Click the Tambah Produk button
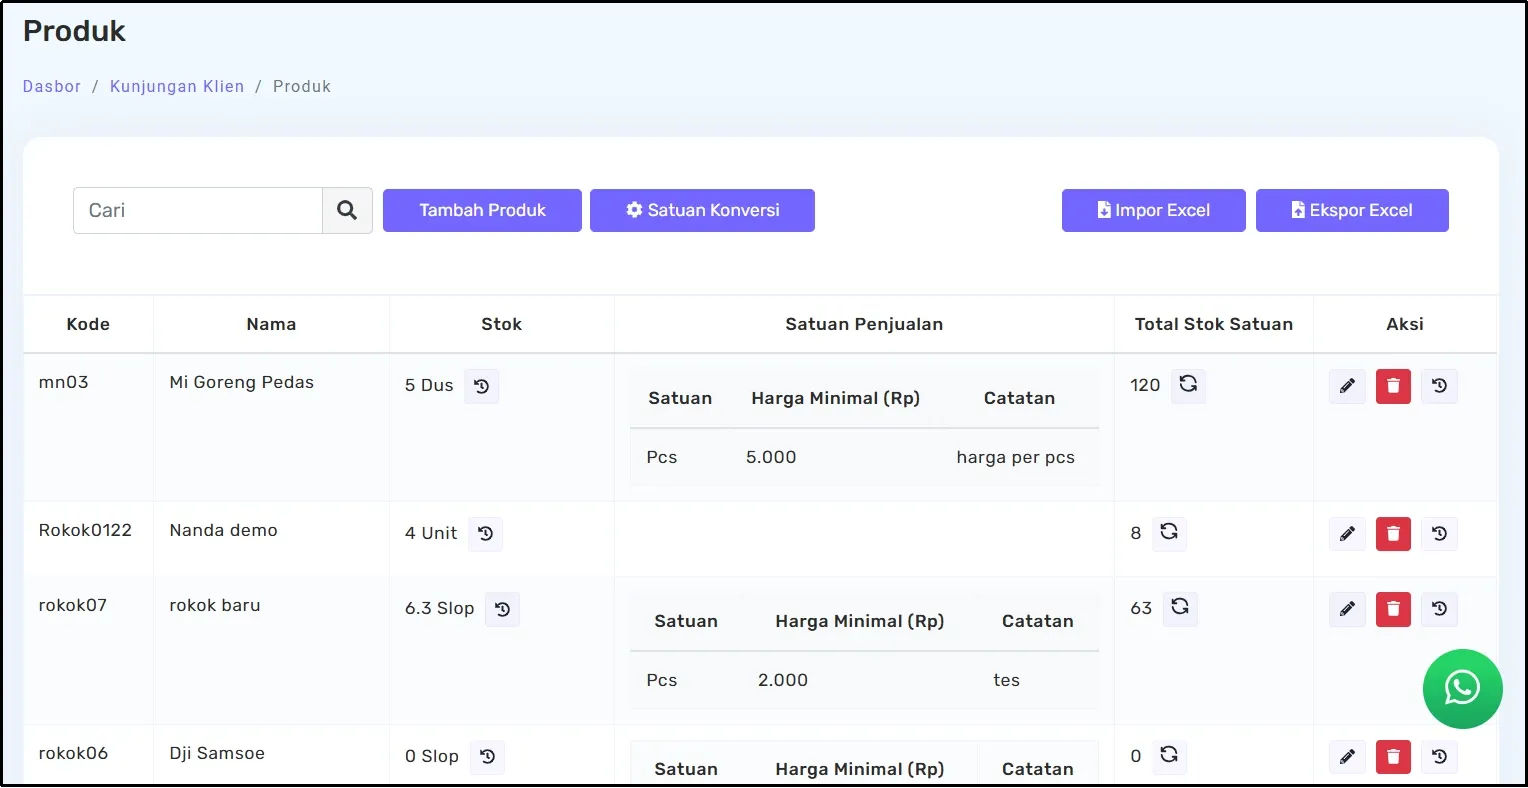The height and width of the screenshot is (788, 1528). tap(482, 210)
